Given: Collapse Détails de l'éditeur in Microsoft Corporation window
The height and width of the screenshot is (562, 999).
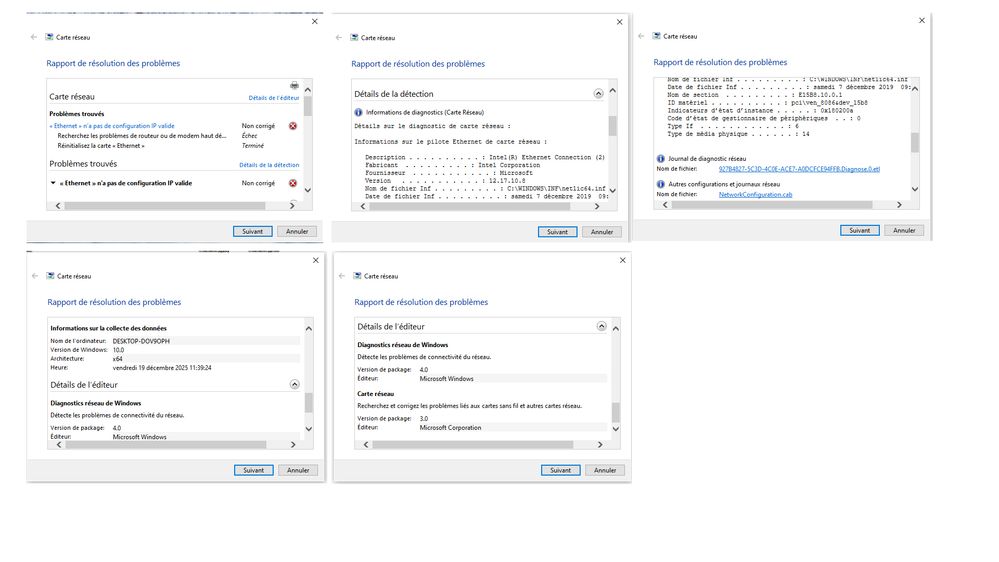Looking at the screenshot, I should [x=601, y=326].
